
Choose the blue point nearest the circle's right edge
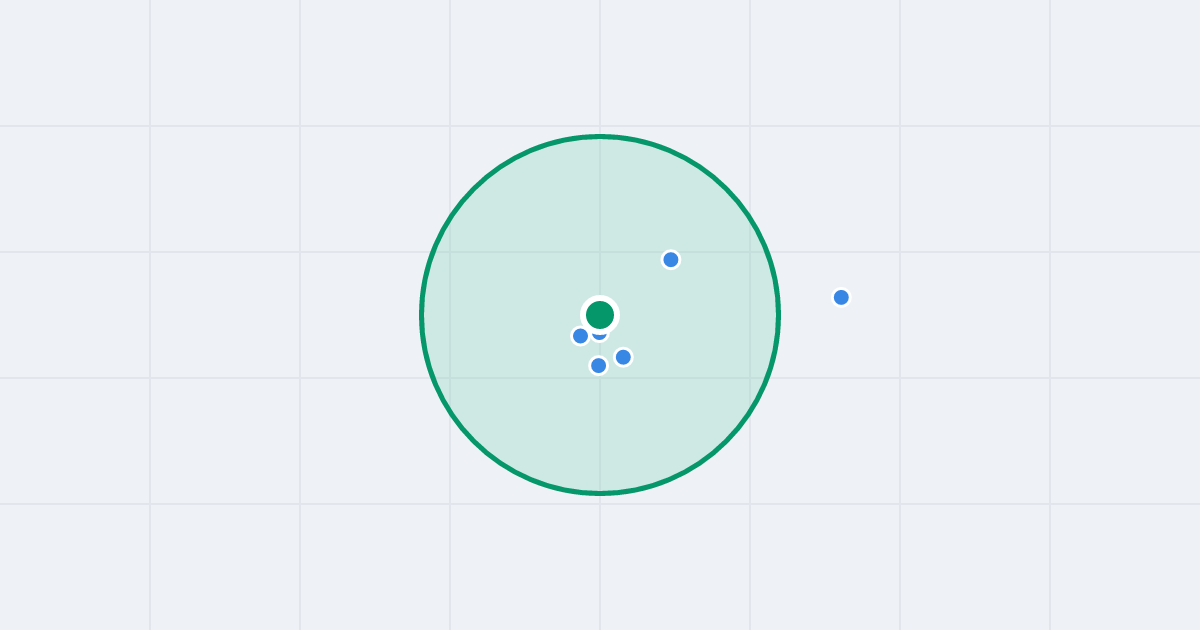pos(841,297)
